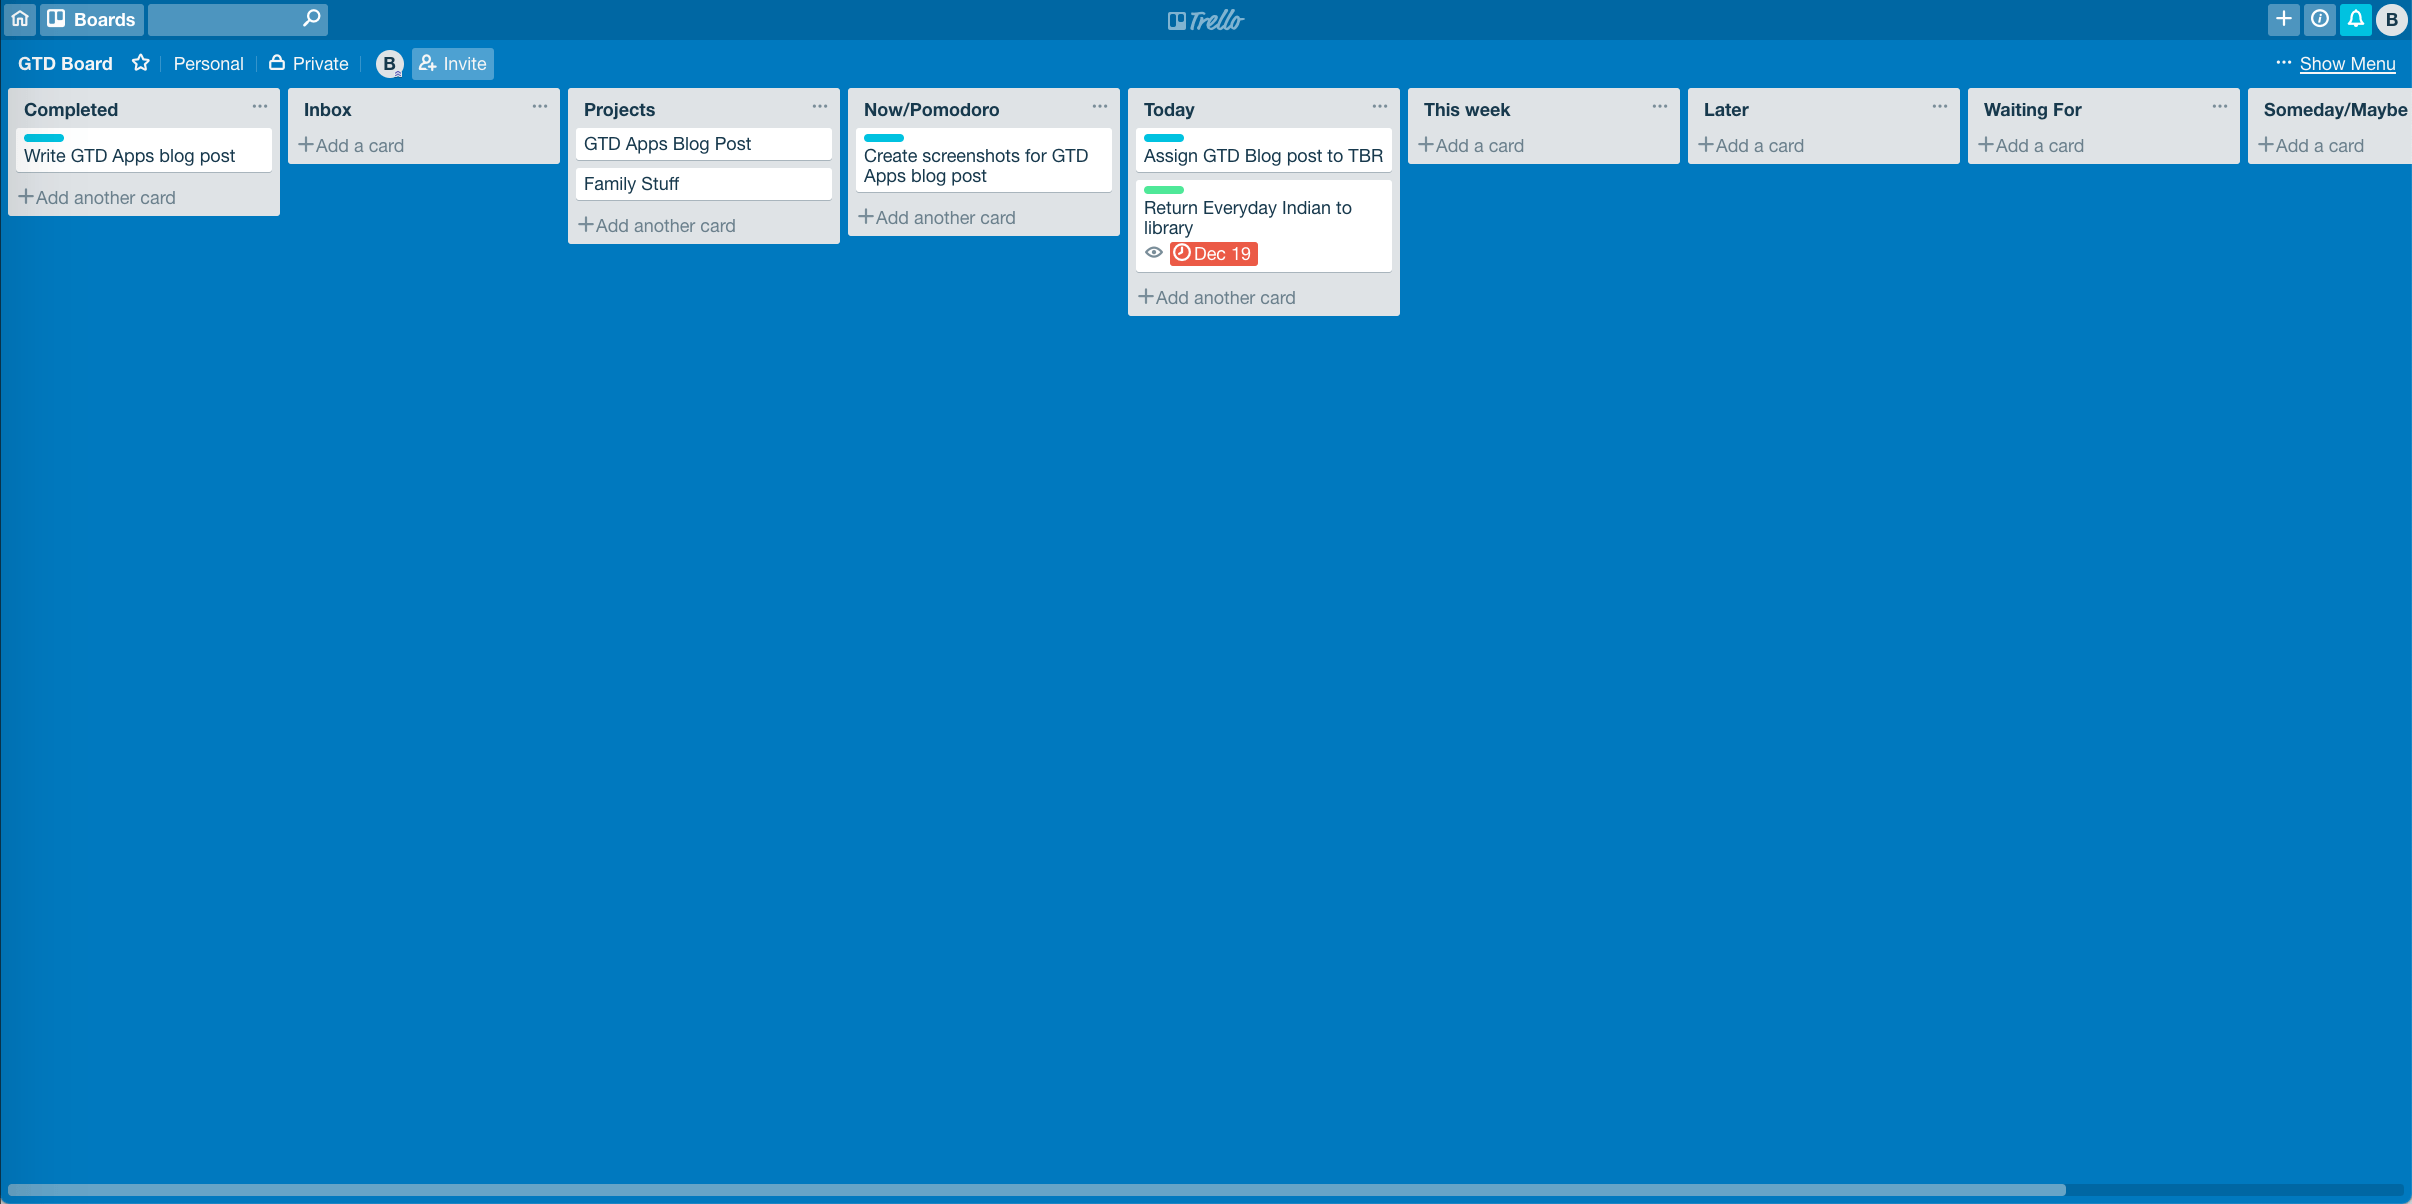Click the private lock icon
Viewport: 2412px width, 1204px height.
click(x=277, y=62)
